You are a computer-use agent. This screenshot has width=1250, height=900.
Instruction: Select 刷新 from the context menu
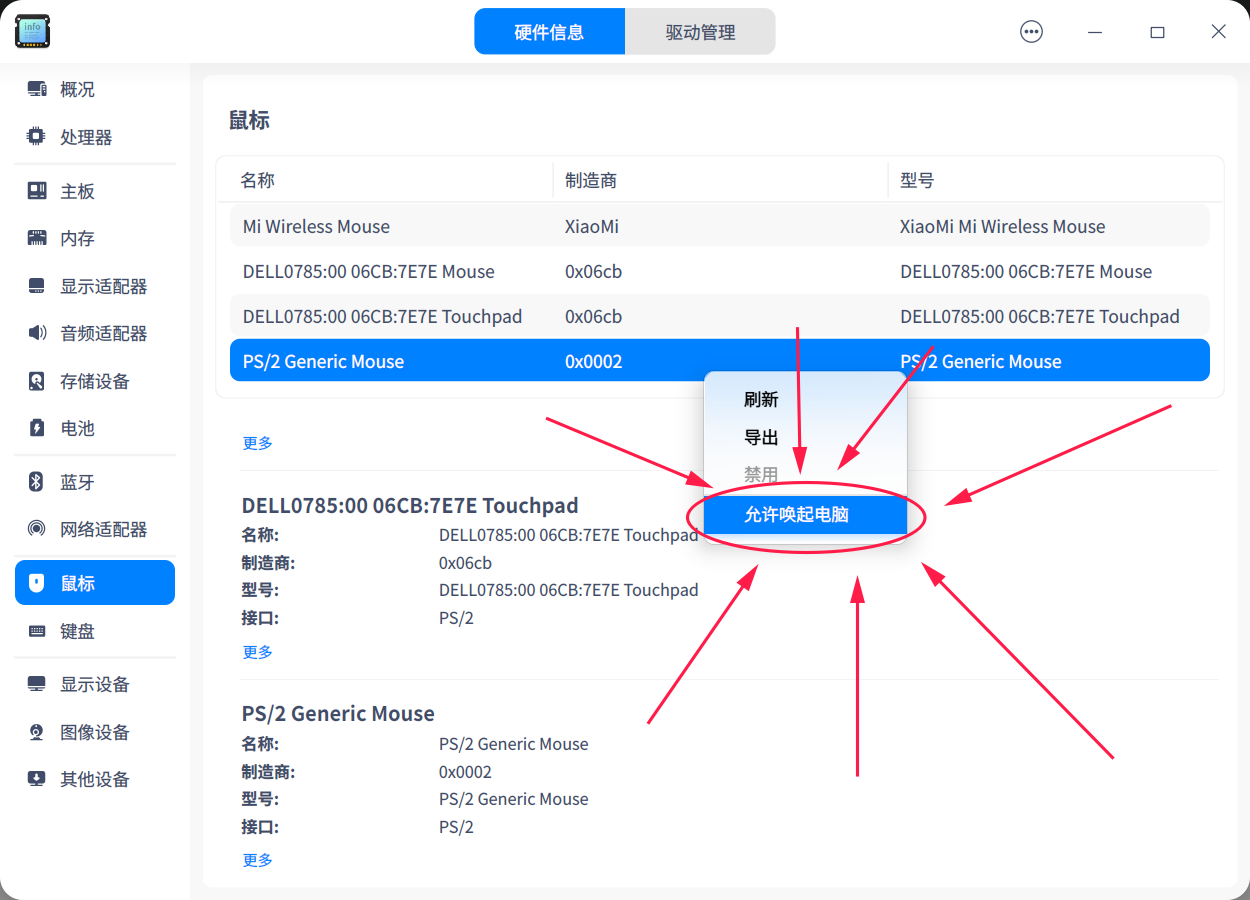click(762, 399)
